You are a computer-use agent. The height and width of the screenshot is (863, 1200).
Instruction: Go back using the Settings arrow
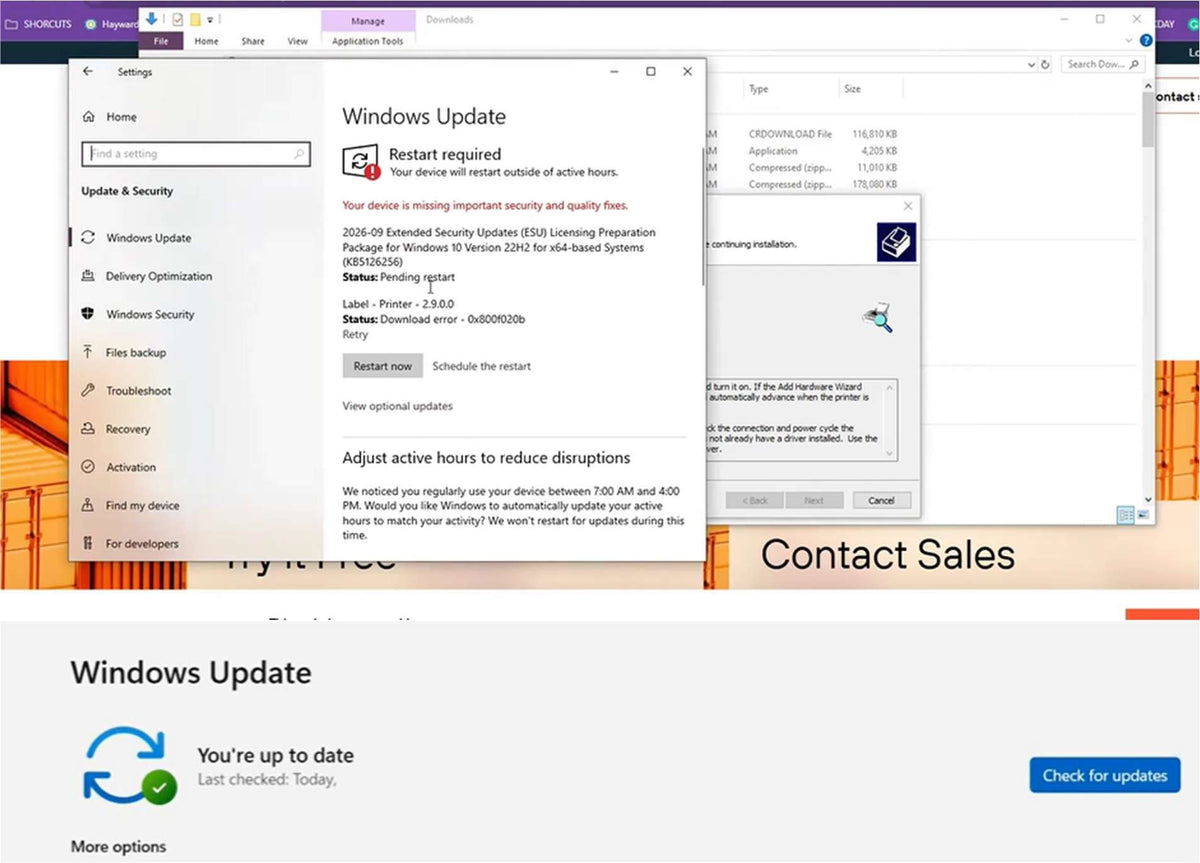pyautogui.click(x=88, y=71)
